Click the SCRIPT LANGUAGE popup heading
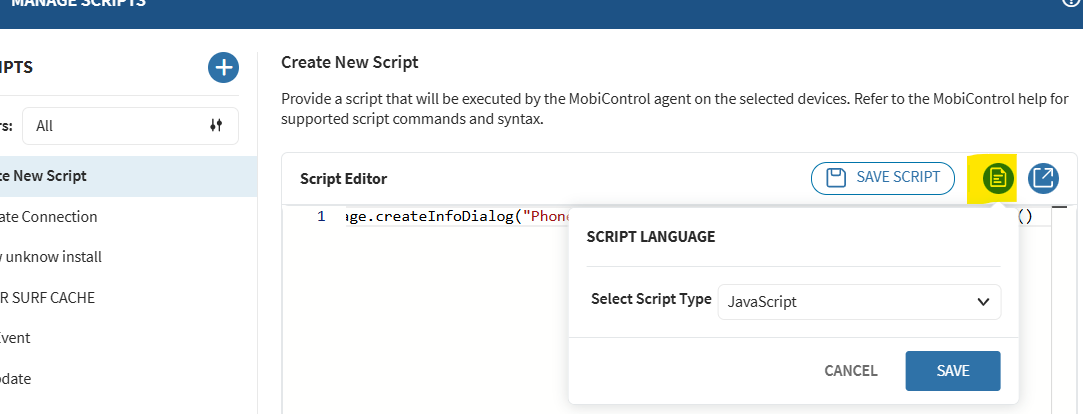This screenshot has width=1083, height=414. [649, 237]
